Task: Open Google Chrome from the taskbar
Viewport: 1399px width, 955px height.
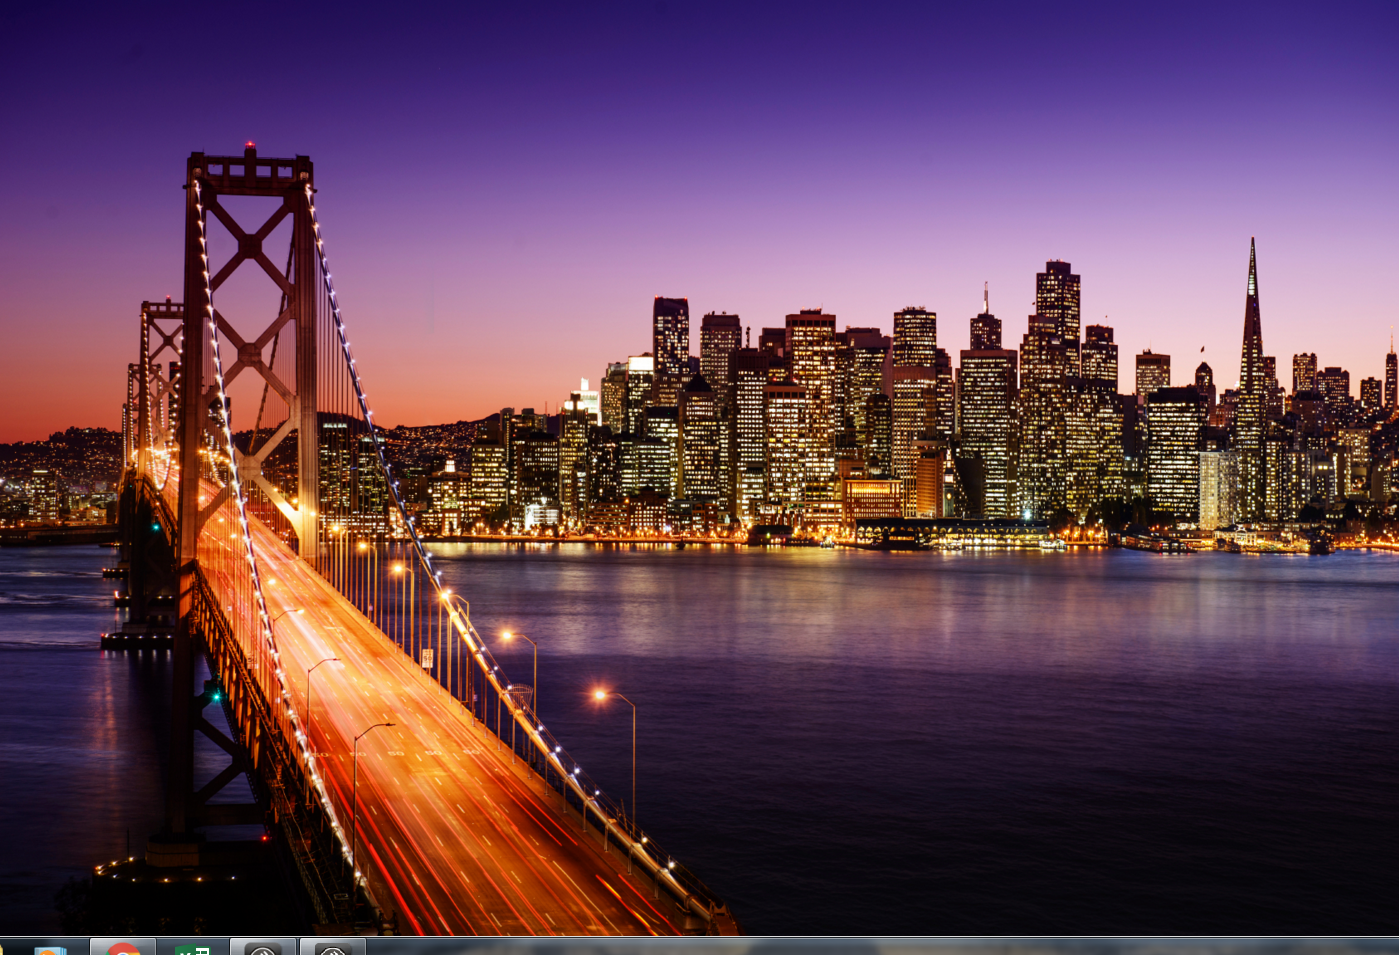Action: pos(123,947)
